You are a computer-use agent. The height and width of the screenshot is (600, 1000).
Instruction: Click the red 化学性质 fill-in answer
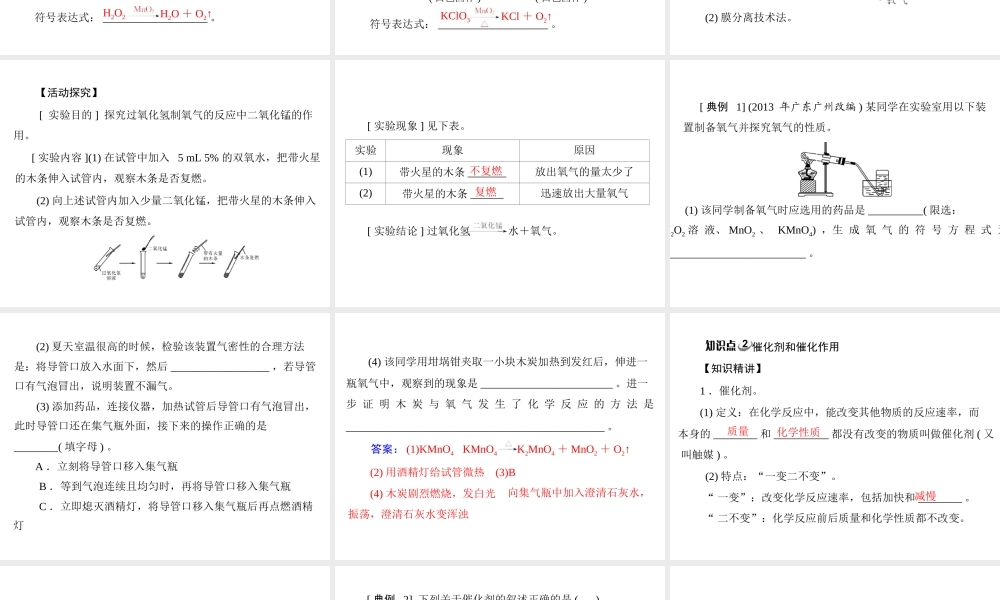click(x=798, y=432)
